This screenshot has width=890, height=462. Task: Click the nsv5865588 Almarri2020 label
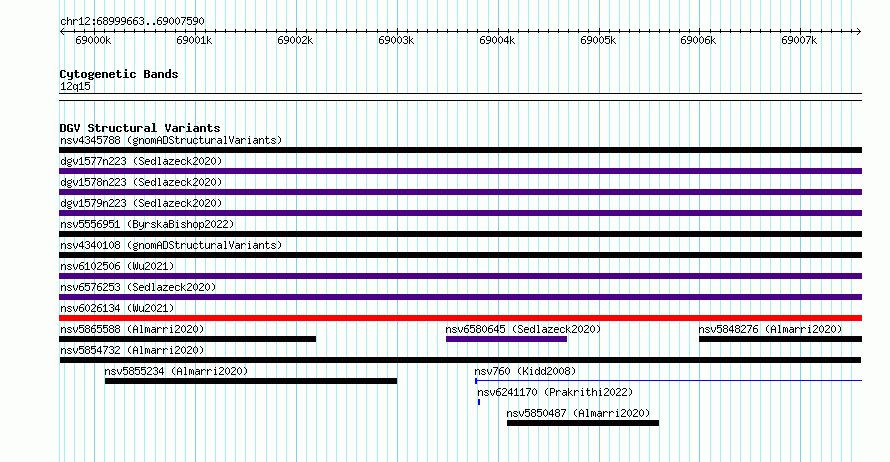(x=132, y=329)
